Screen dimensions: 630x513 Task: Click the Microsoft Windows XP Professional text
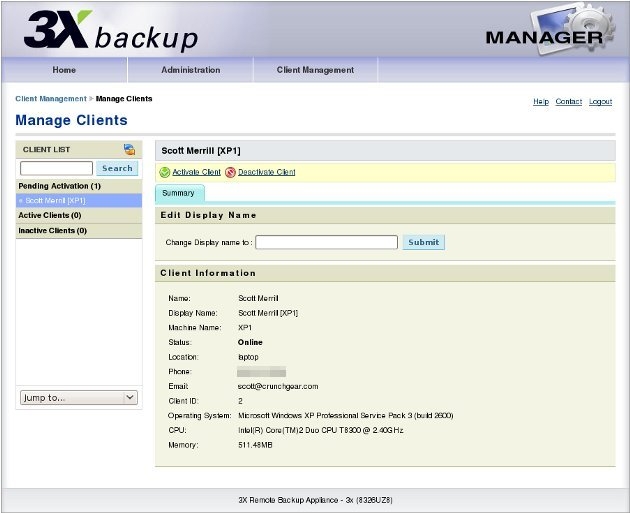(x=346, y=415)
